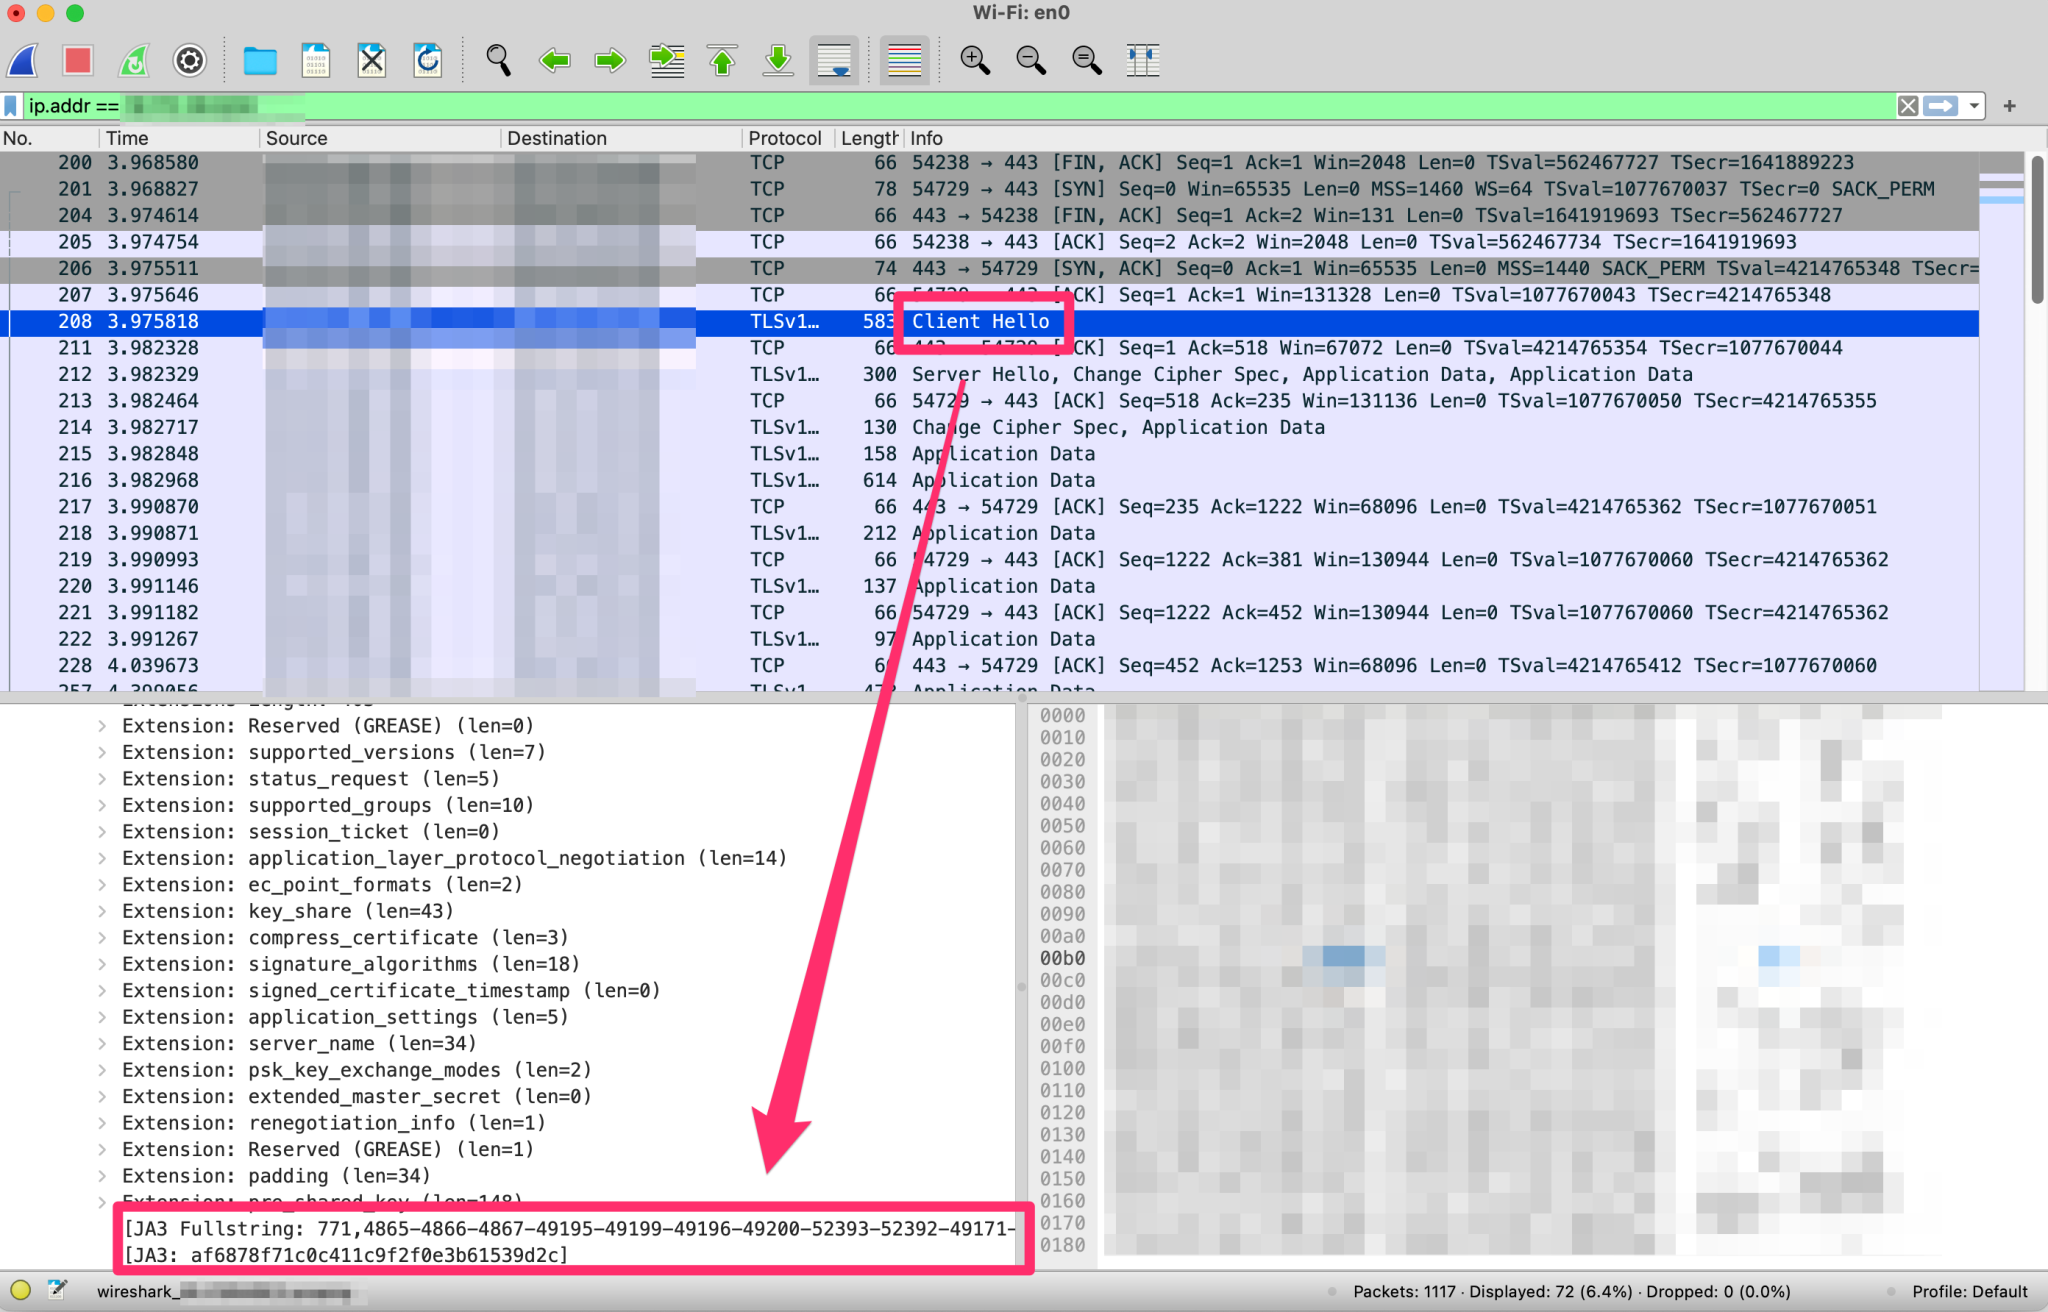Zoom in on packet list text
The height and width of the screenshot is (1312, 2048).
(x=974, y=60)
